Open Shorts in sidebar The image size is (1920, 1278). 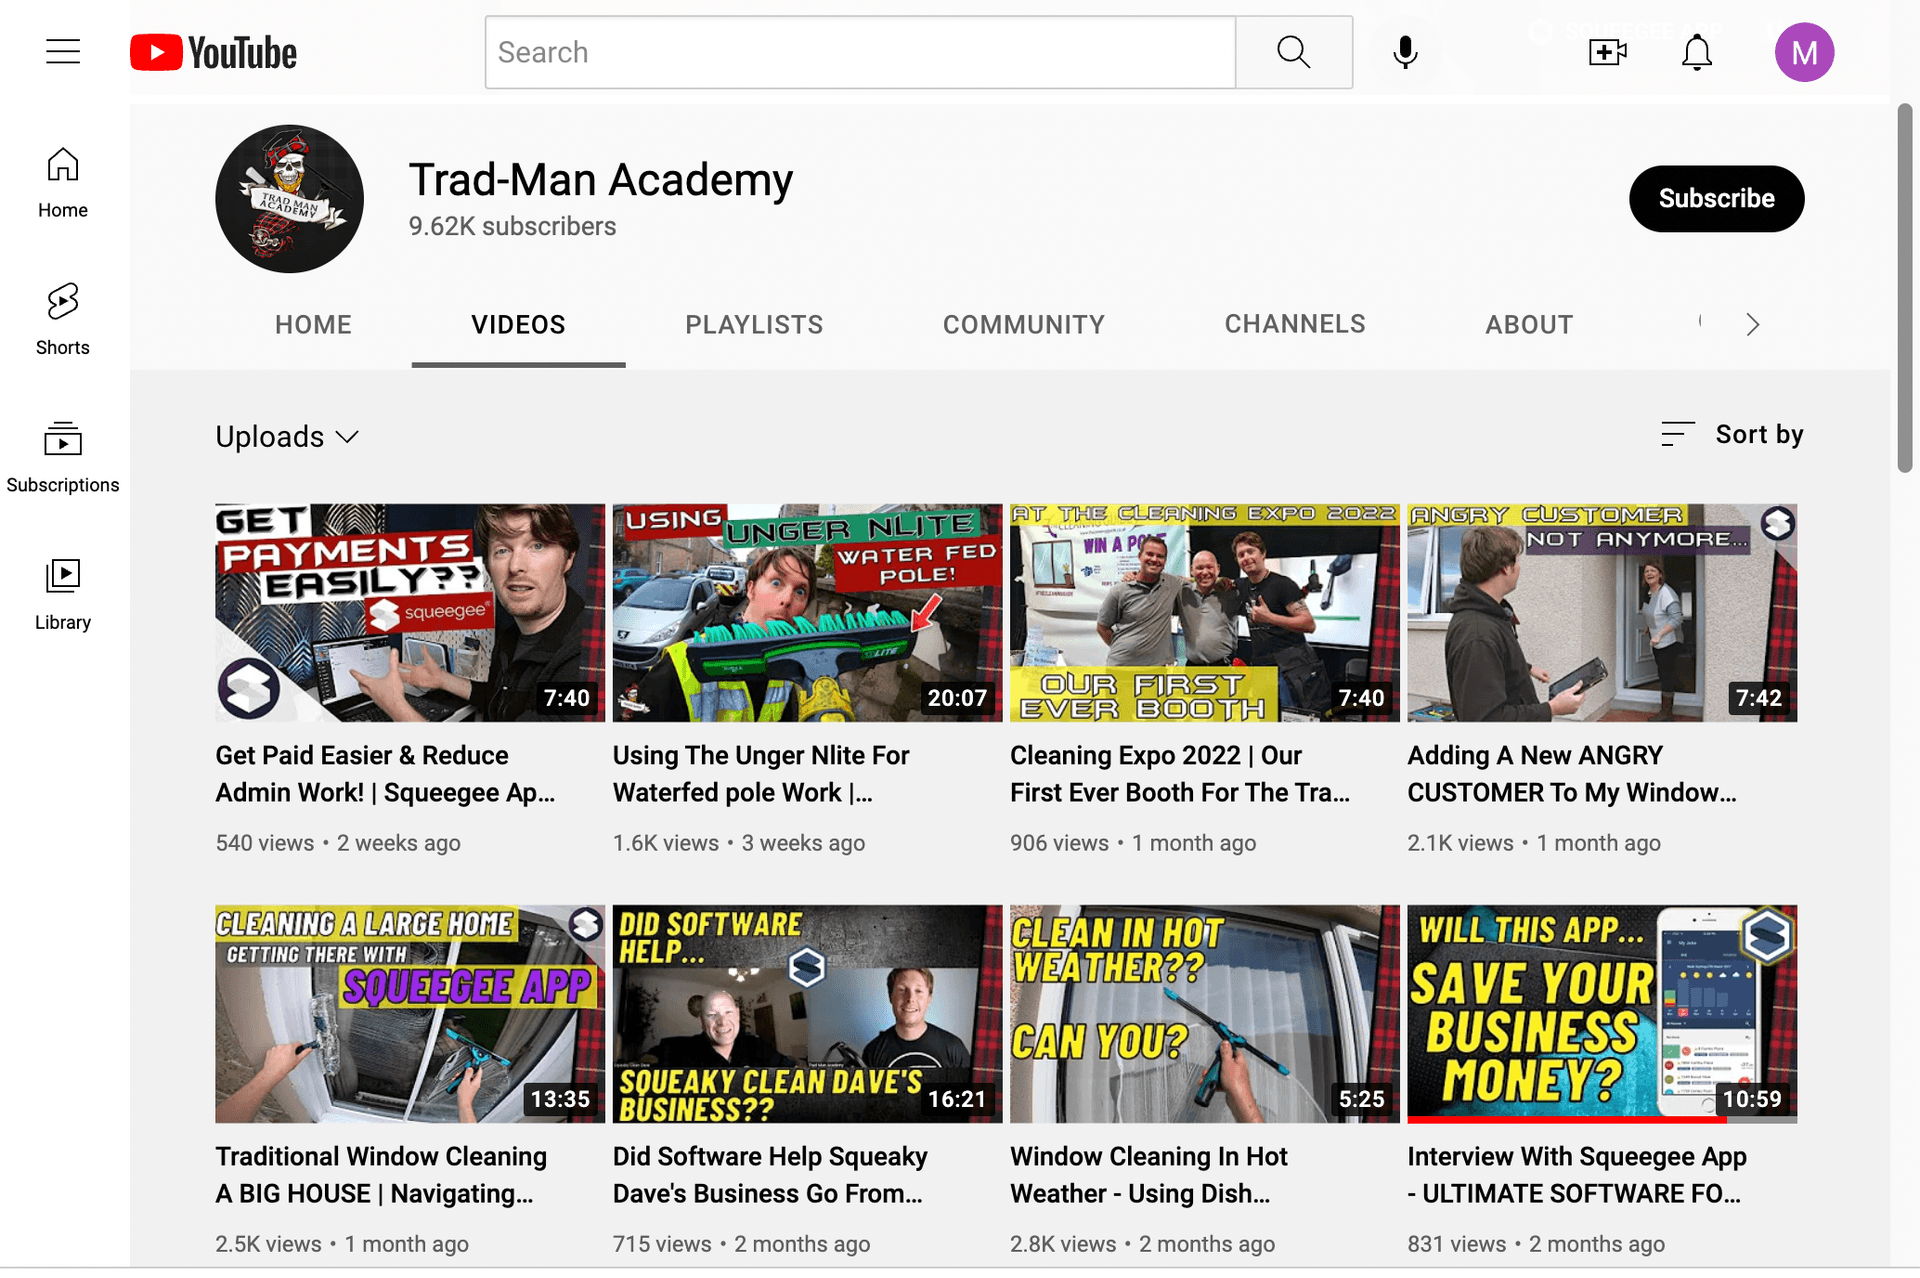coord(63,320)
